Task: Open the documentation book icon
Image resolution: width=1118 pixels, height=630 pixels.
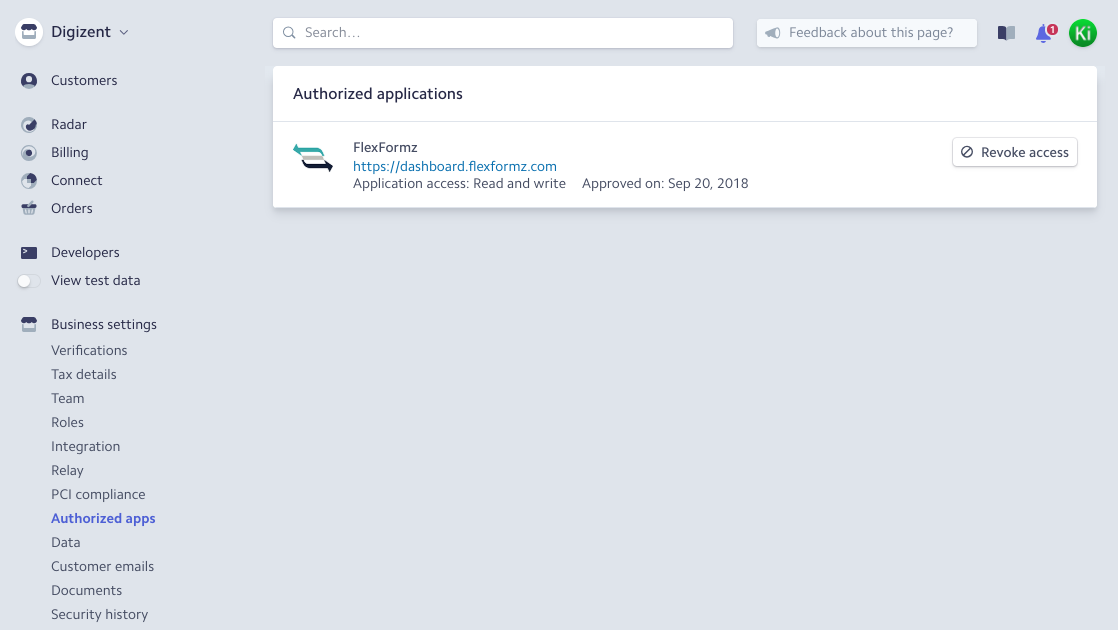Action: [1005, 32]
